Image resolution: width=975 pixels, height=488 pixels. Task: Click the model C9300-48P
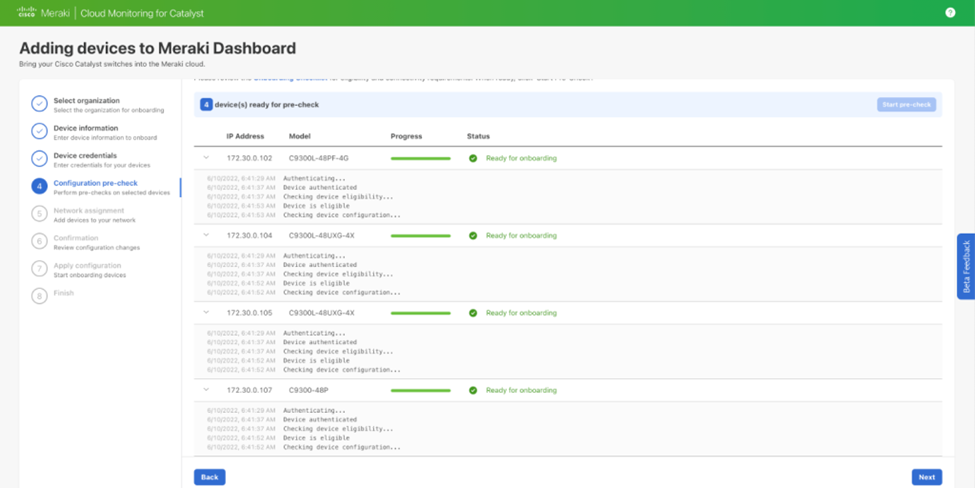pyautogui.click(x=309, y=390)
